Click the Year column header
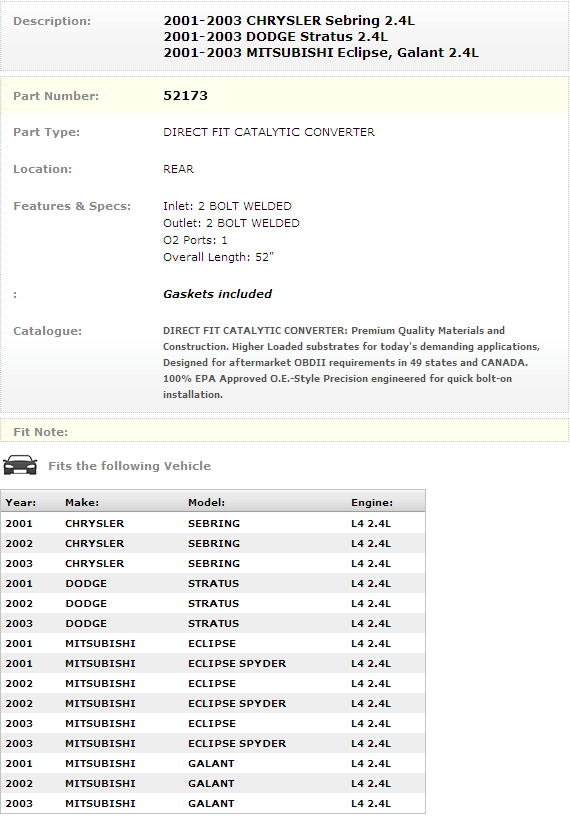Screen dimensions: 570x816 pos(21,502)
